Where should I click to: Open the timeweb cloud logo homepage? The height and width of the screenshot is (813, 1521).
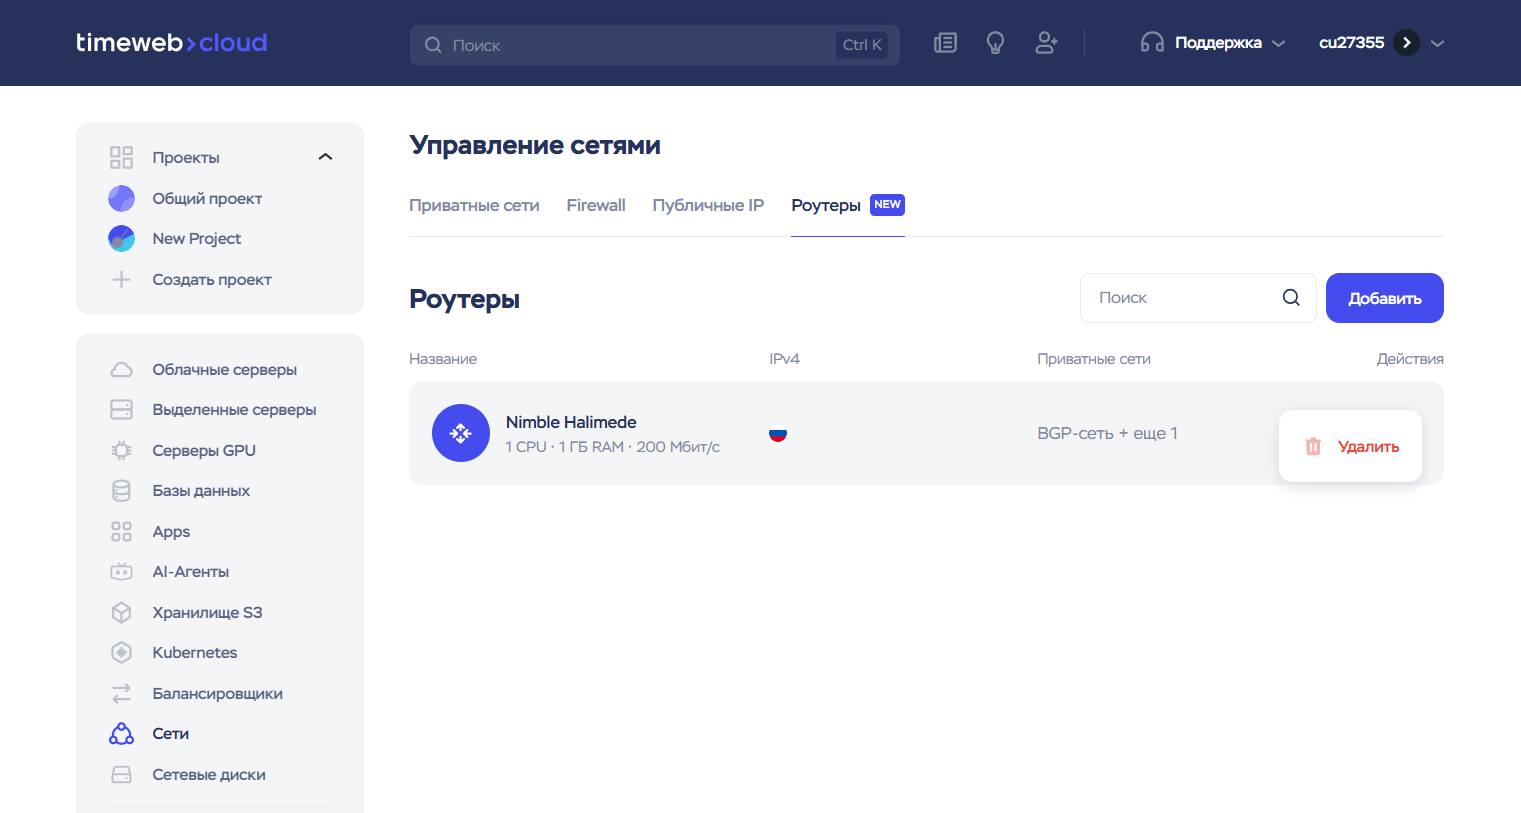(171, 43)
